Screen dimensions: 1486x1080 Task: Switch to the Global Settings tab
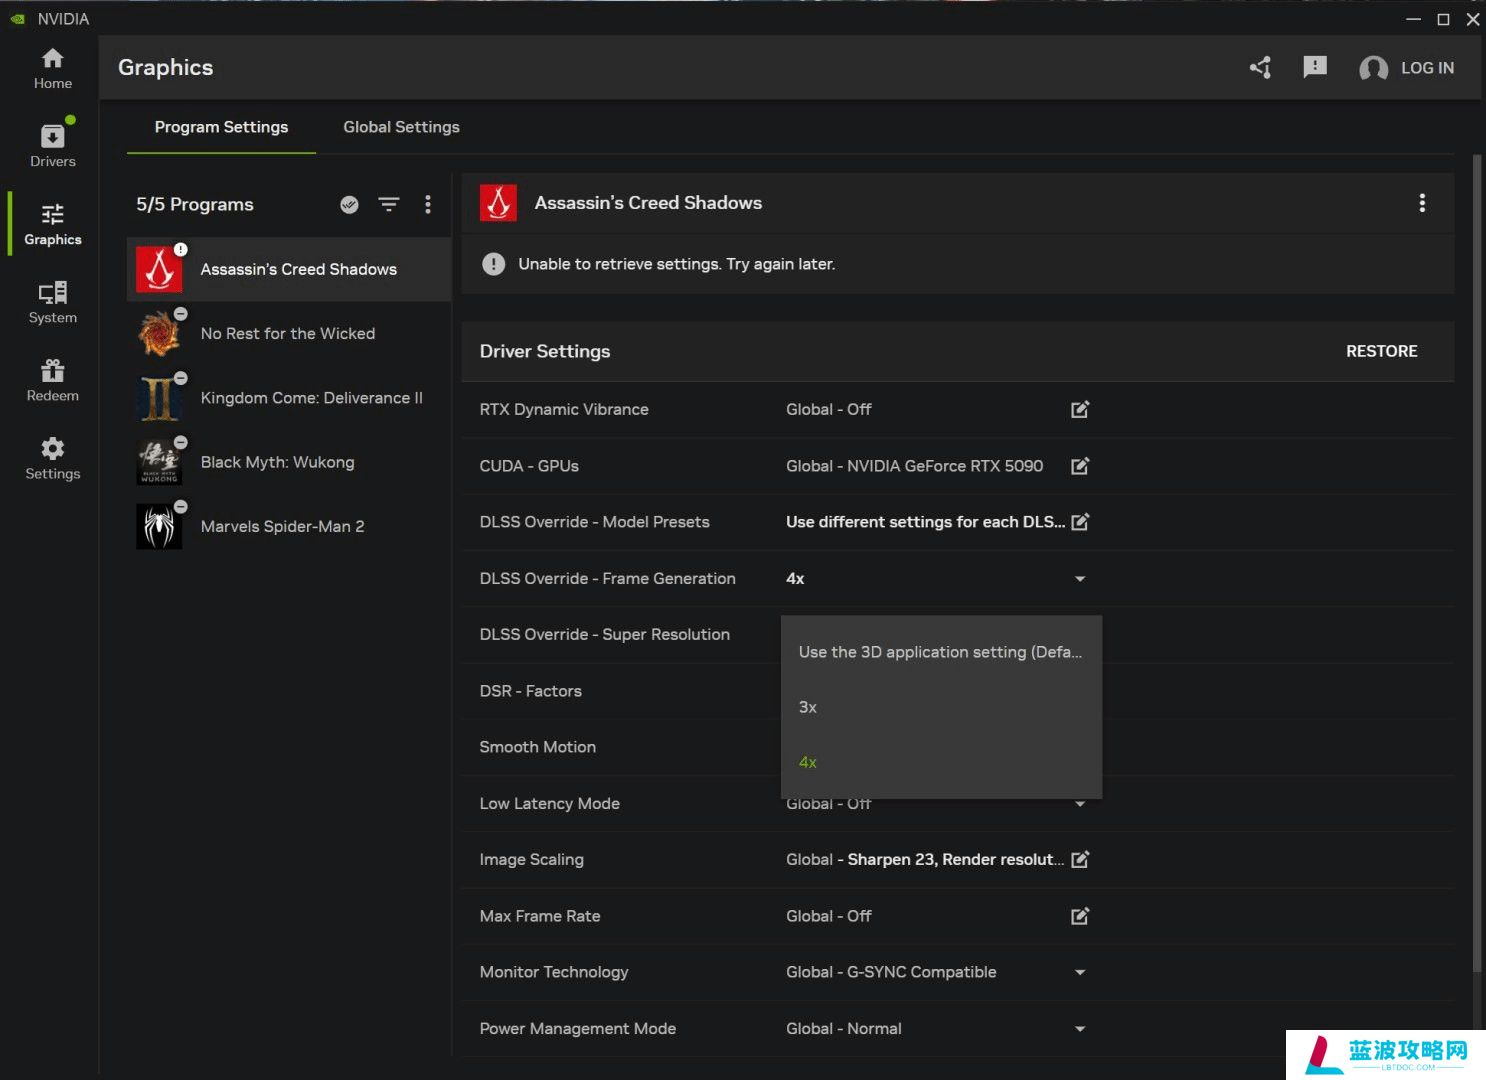coord(401,127)
